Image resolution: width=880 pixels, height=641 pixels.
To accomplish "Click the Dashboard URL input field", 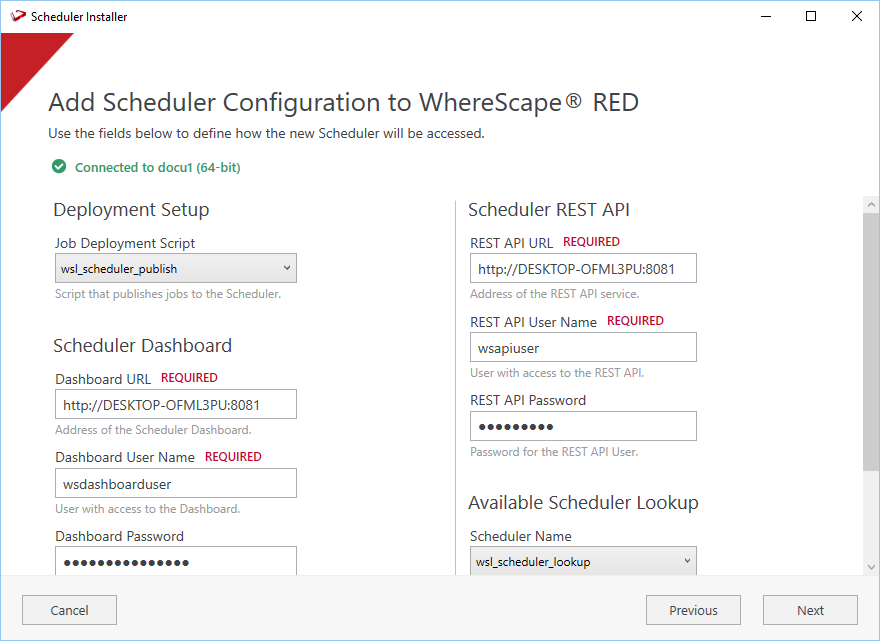I will click(x=176, y=405).
